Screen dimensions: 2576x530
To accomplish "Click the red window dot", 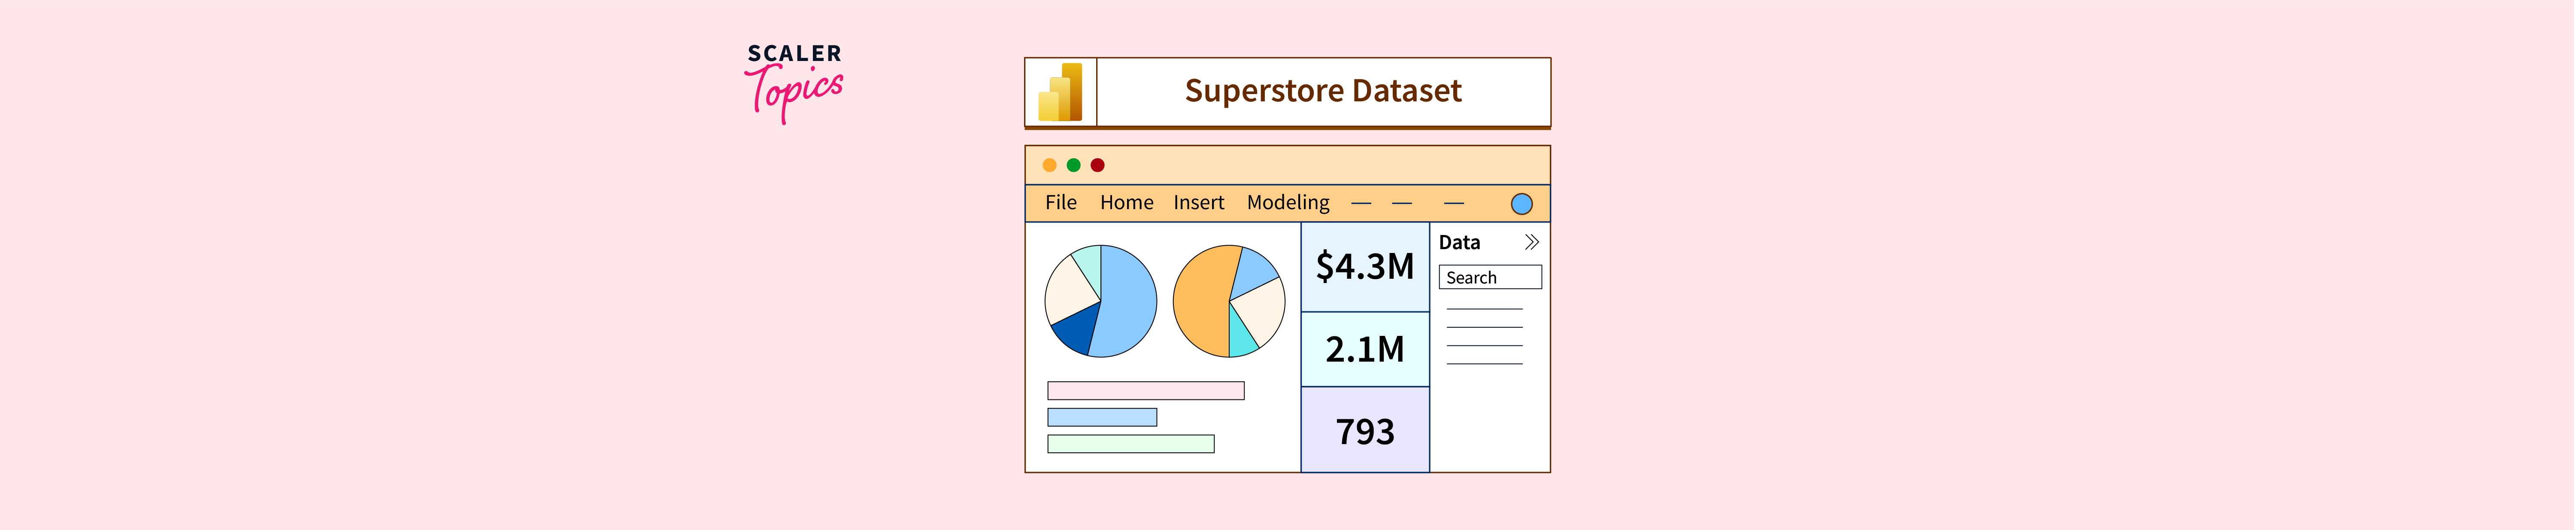I will pyautogui.click(x=1097, y=165).
